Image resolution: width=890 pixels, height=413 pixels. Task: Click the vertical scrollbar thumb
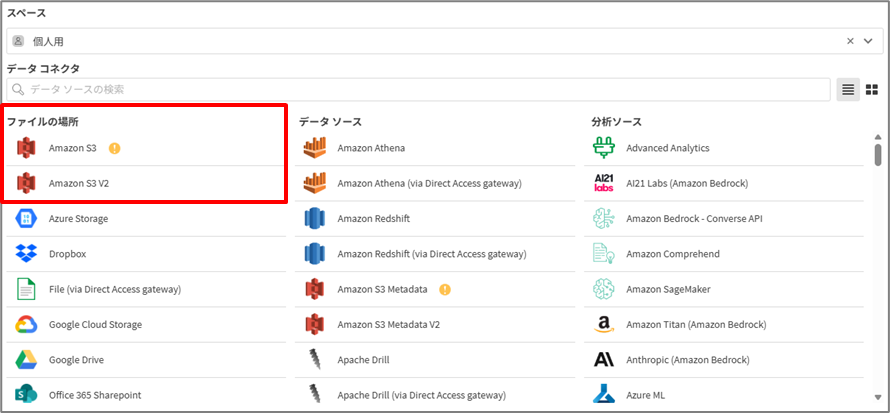click(x=877, y=154)
